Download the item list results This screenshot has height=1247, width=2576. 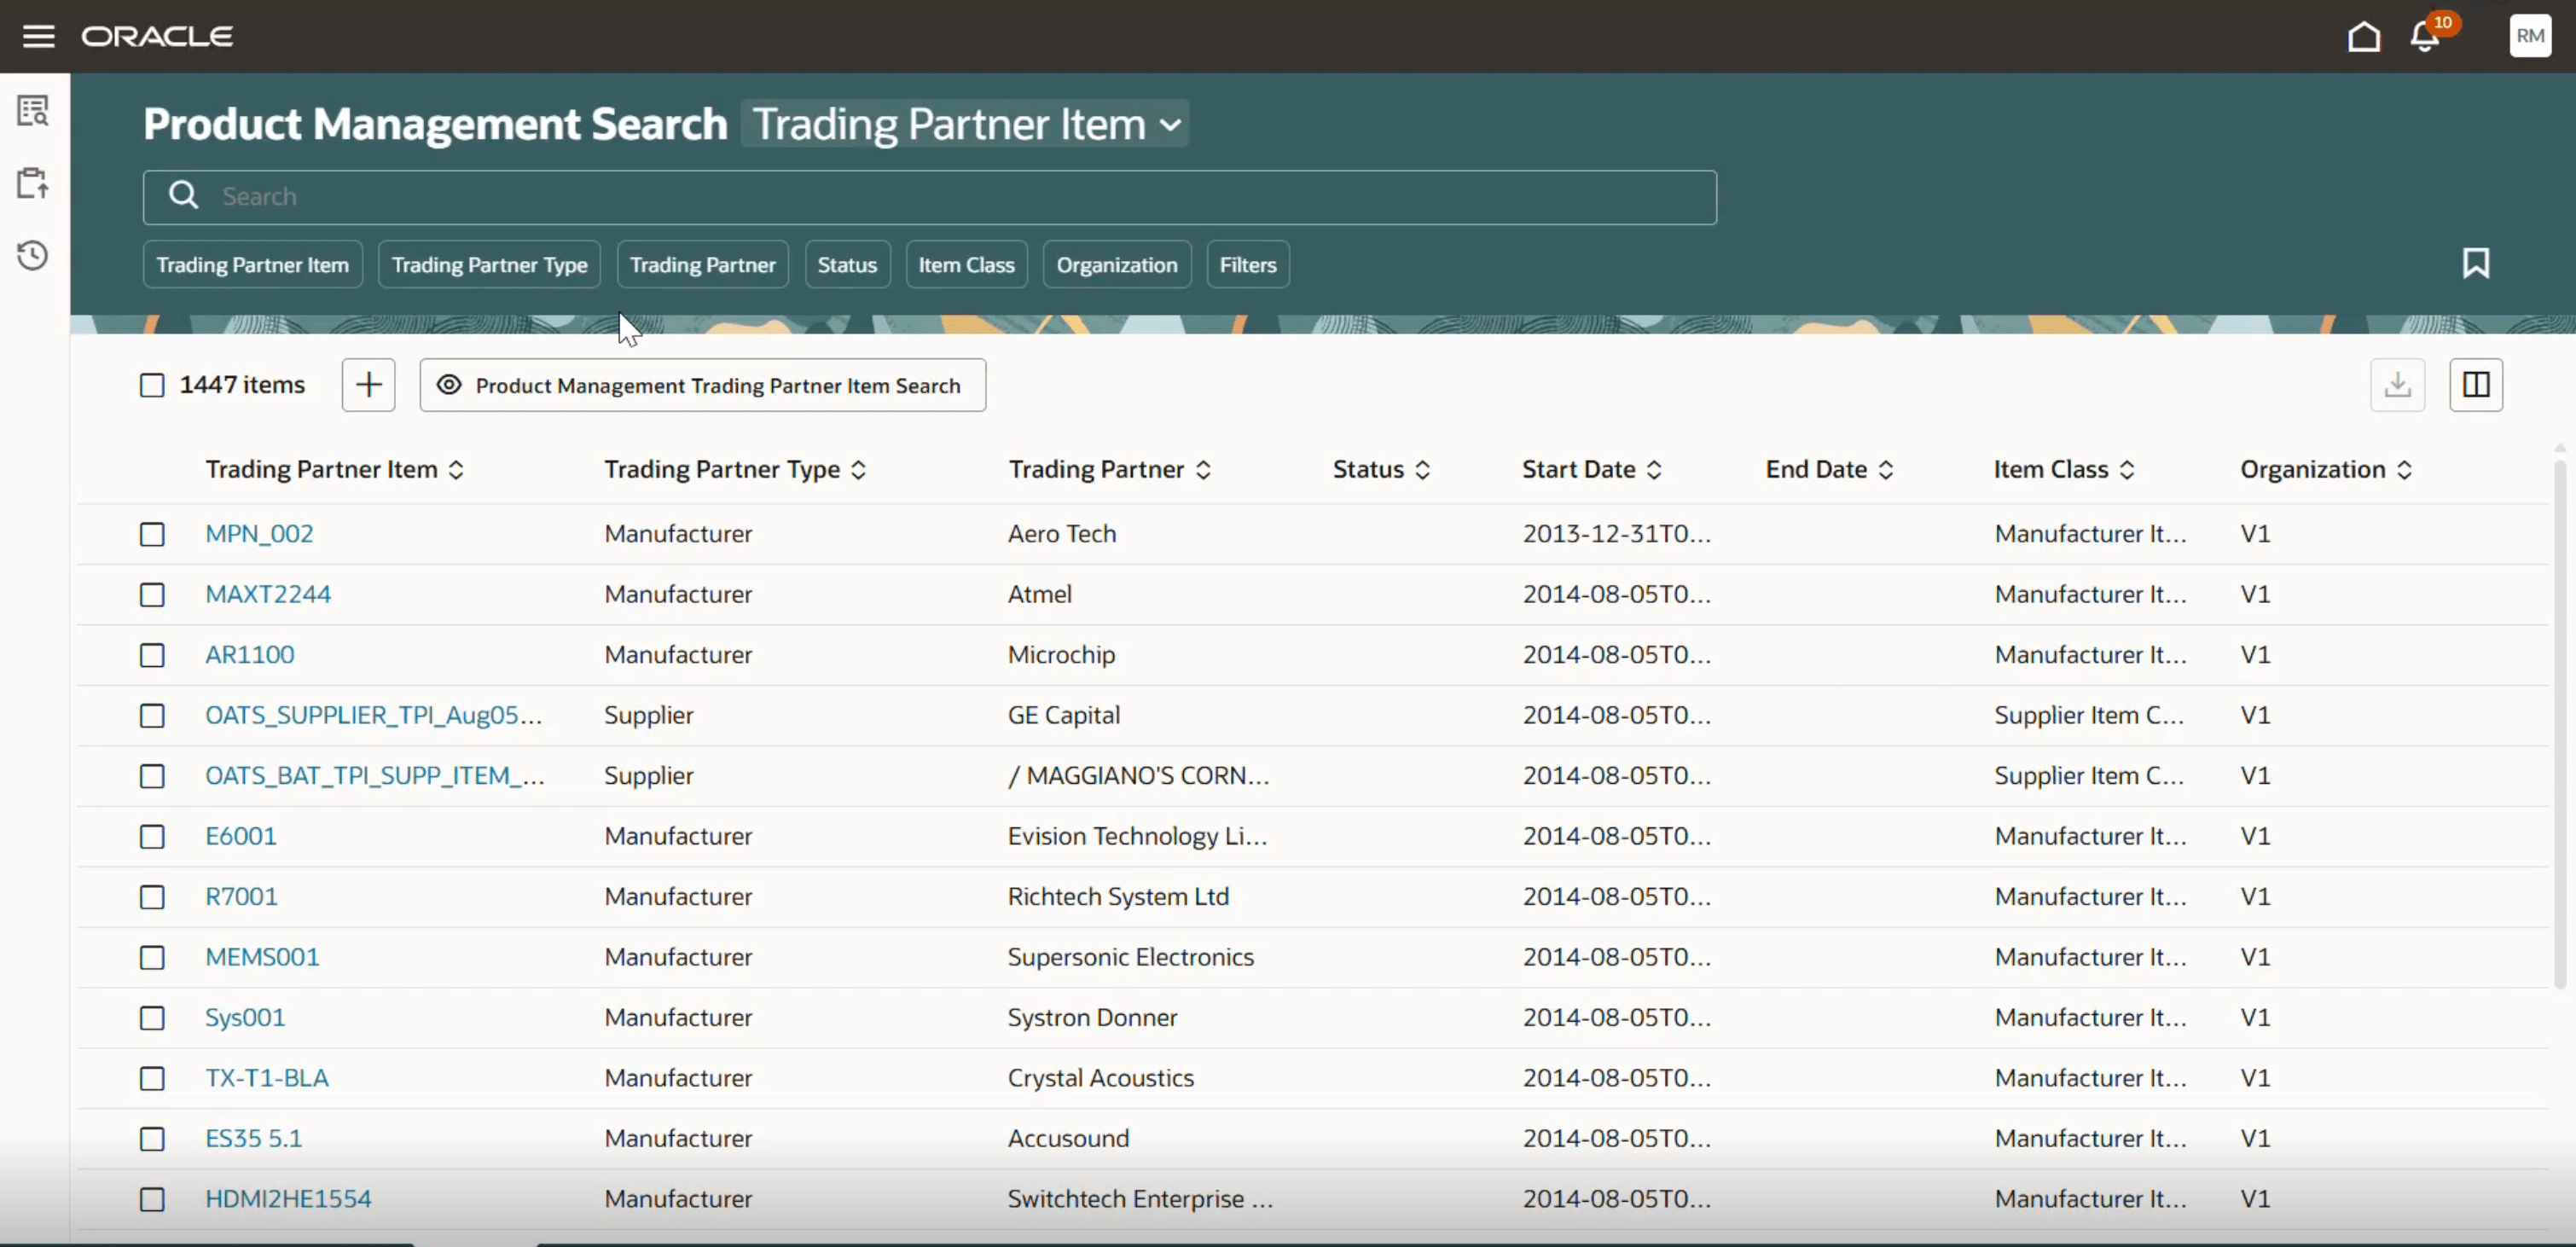click(2397, 385)
